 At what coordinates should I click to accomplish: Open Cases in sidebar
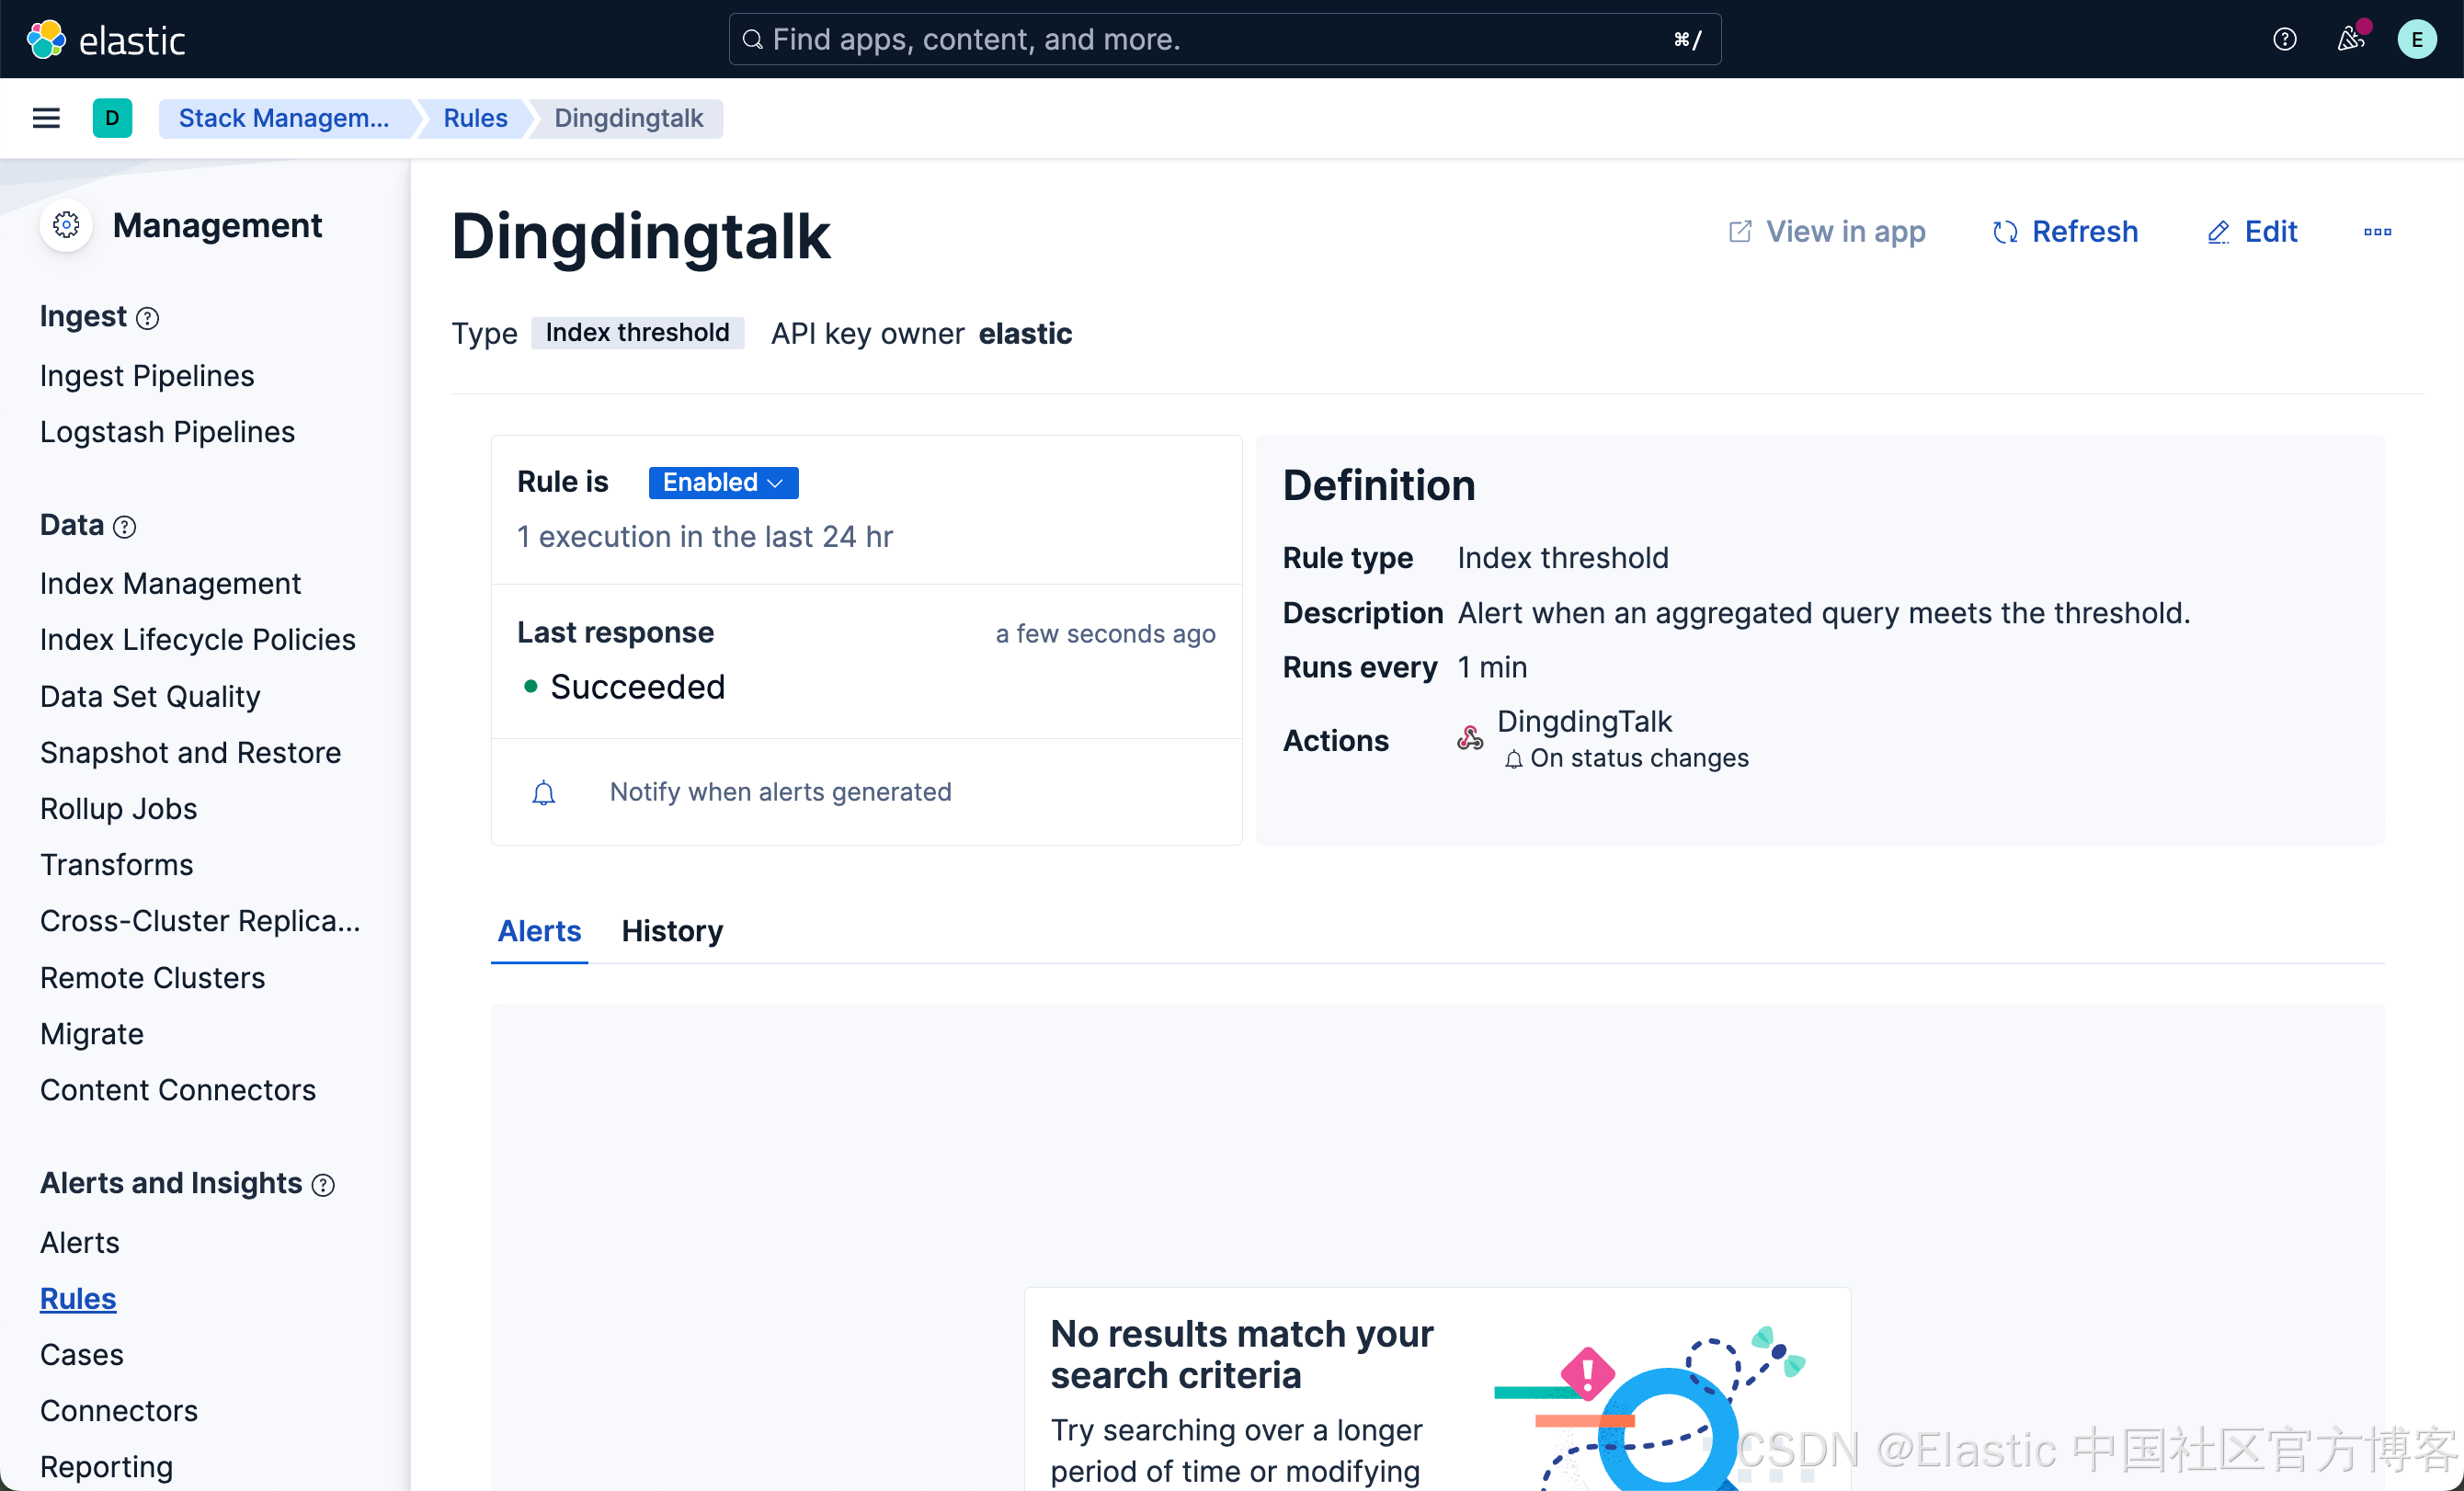(x=82, y=1355)
